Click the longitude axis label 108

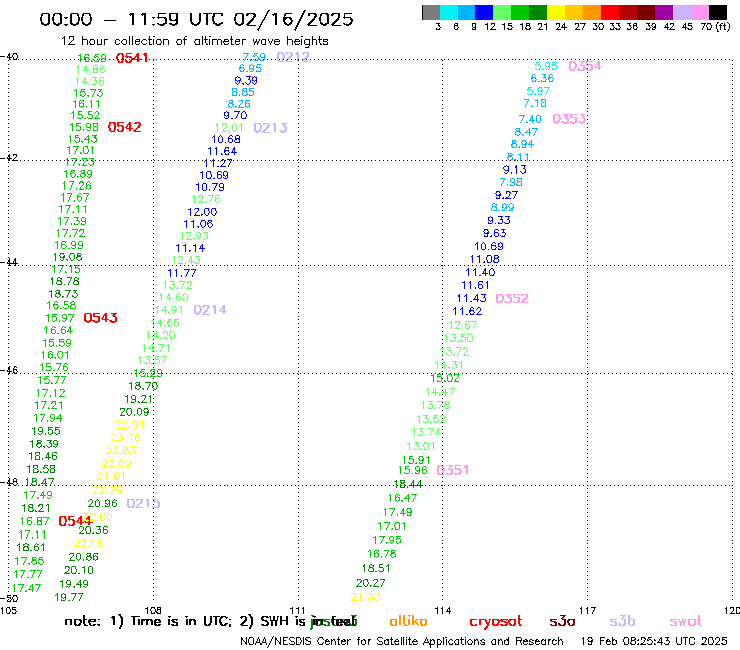(153, 610)
